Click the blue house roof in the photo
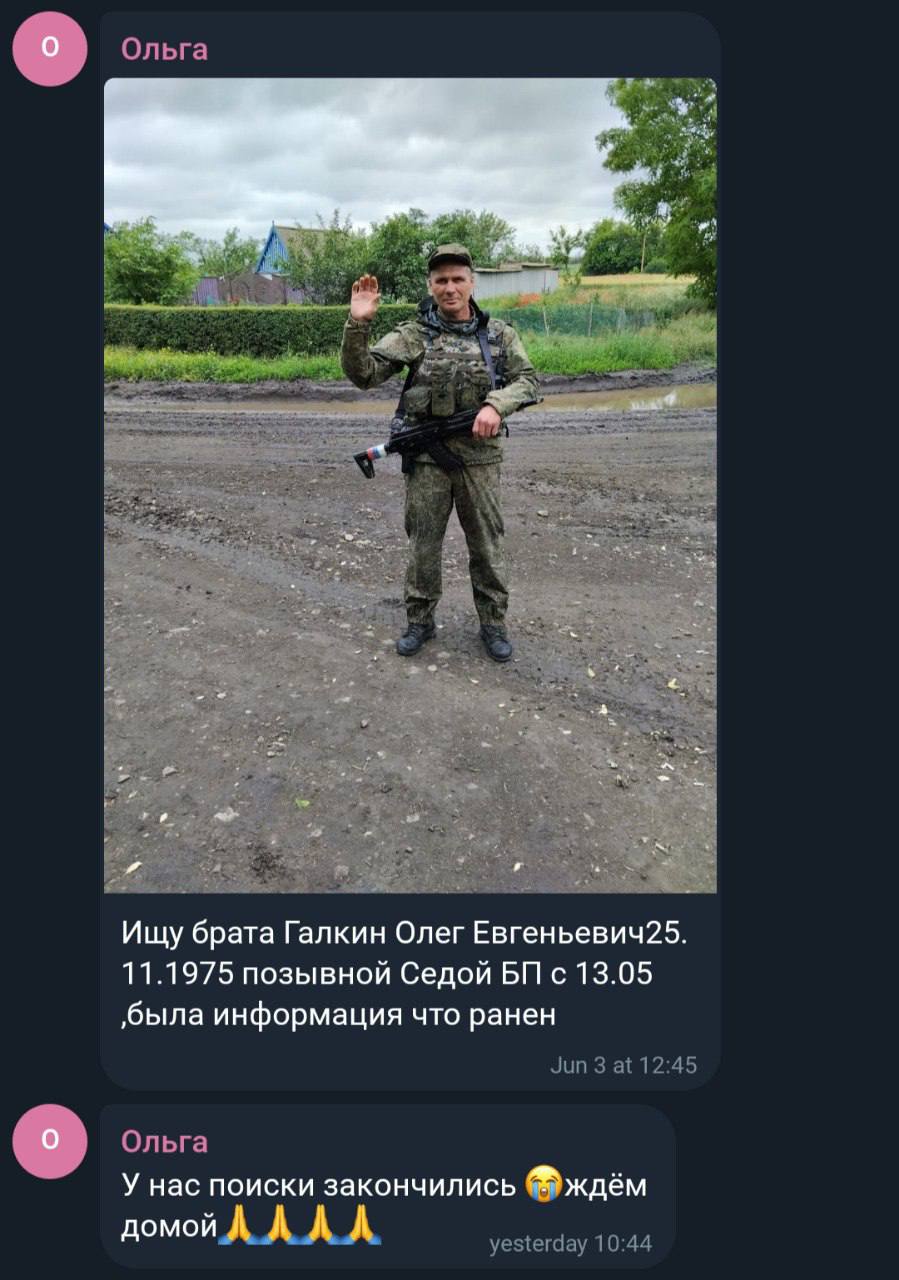Screen dimensions: 899x1280 click(x=272, y=250)
